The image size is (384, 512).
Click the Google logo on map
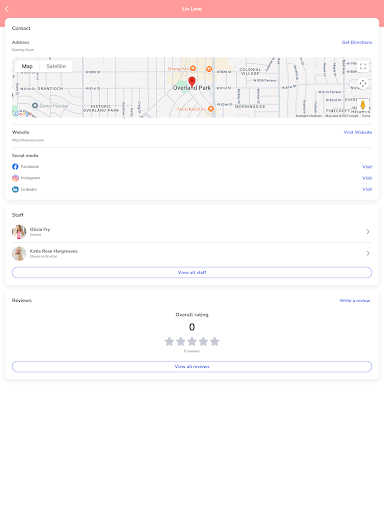(x=23, y=114)
